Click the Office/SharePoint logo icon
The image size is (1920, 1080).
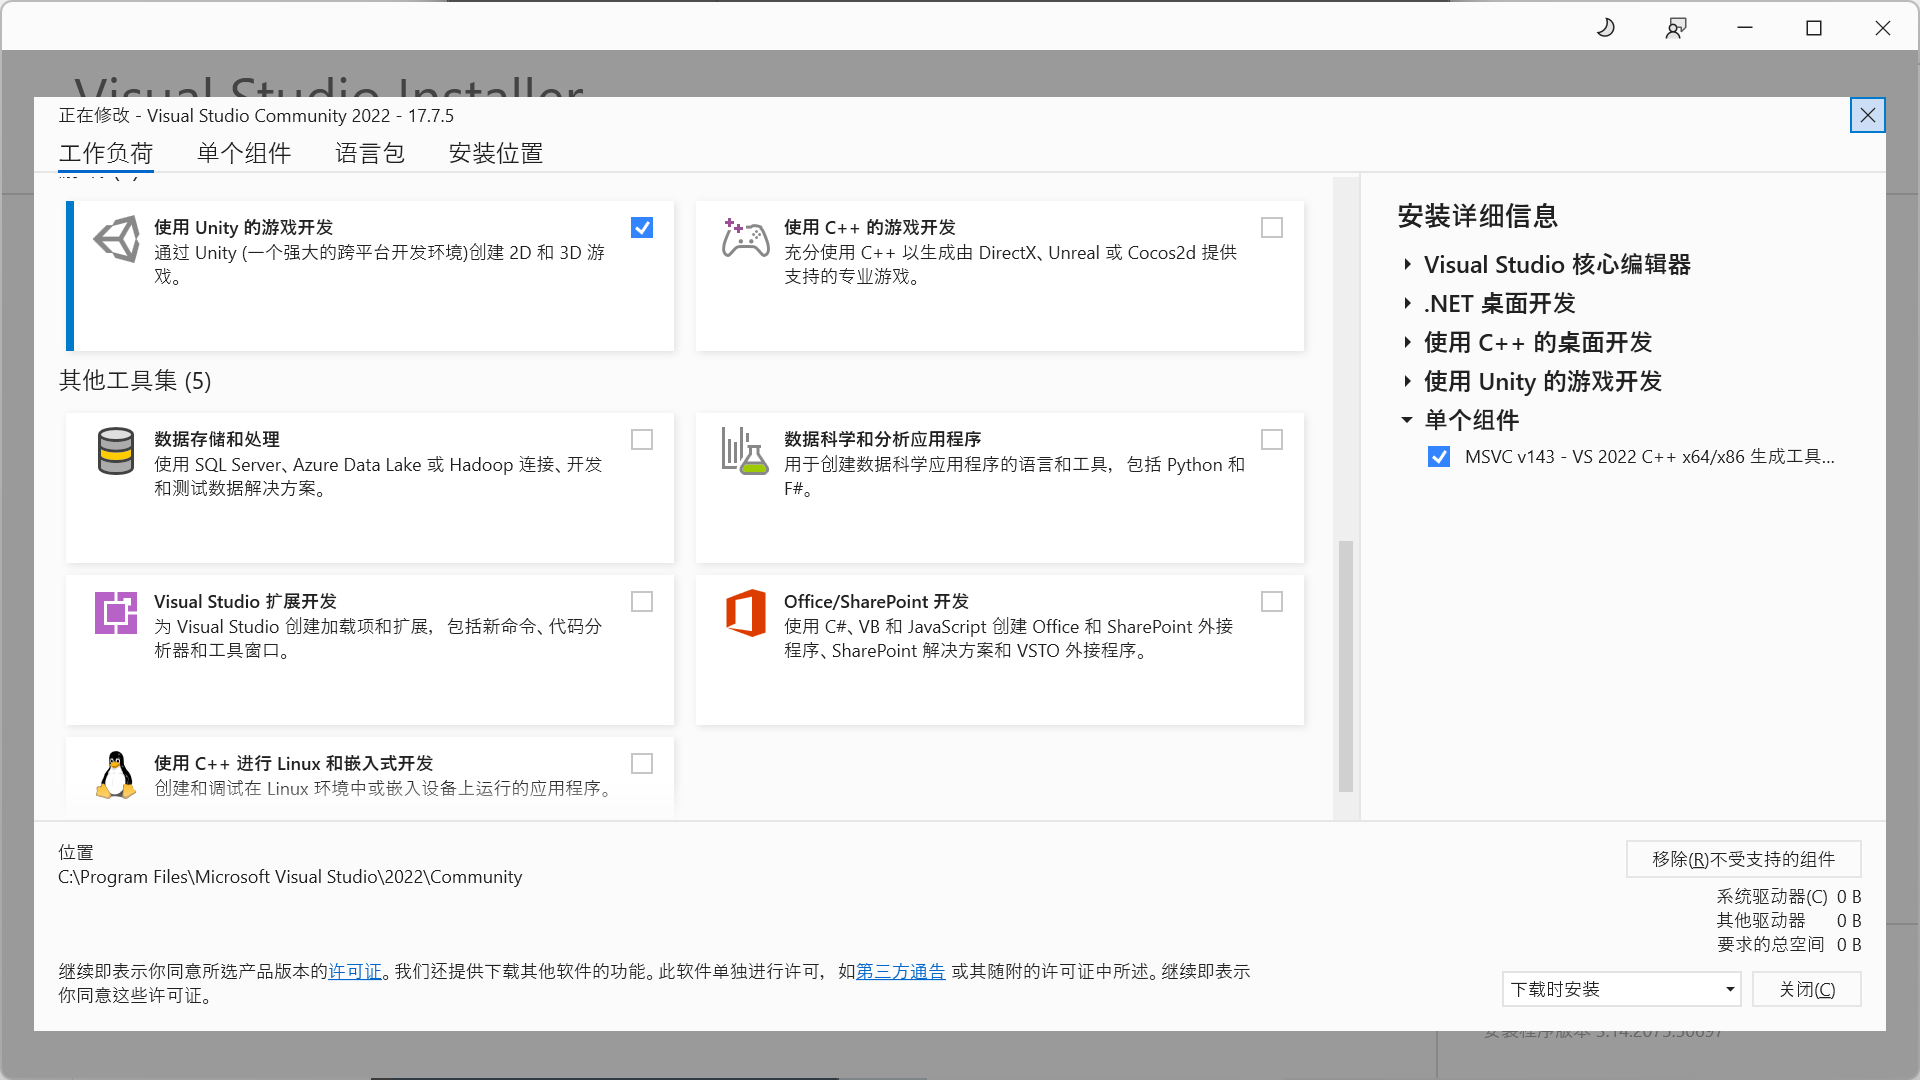[x=745, y=613]
